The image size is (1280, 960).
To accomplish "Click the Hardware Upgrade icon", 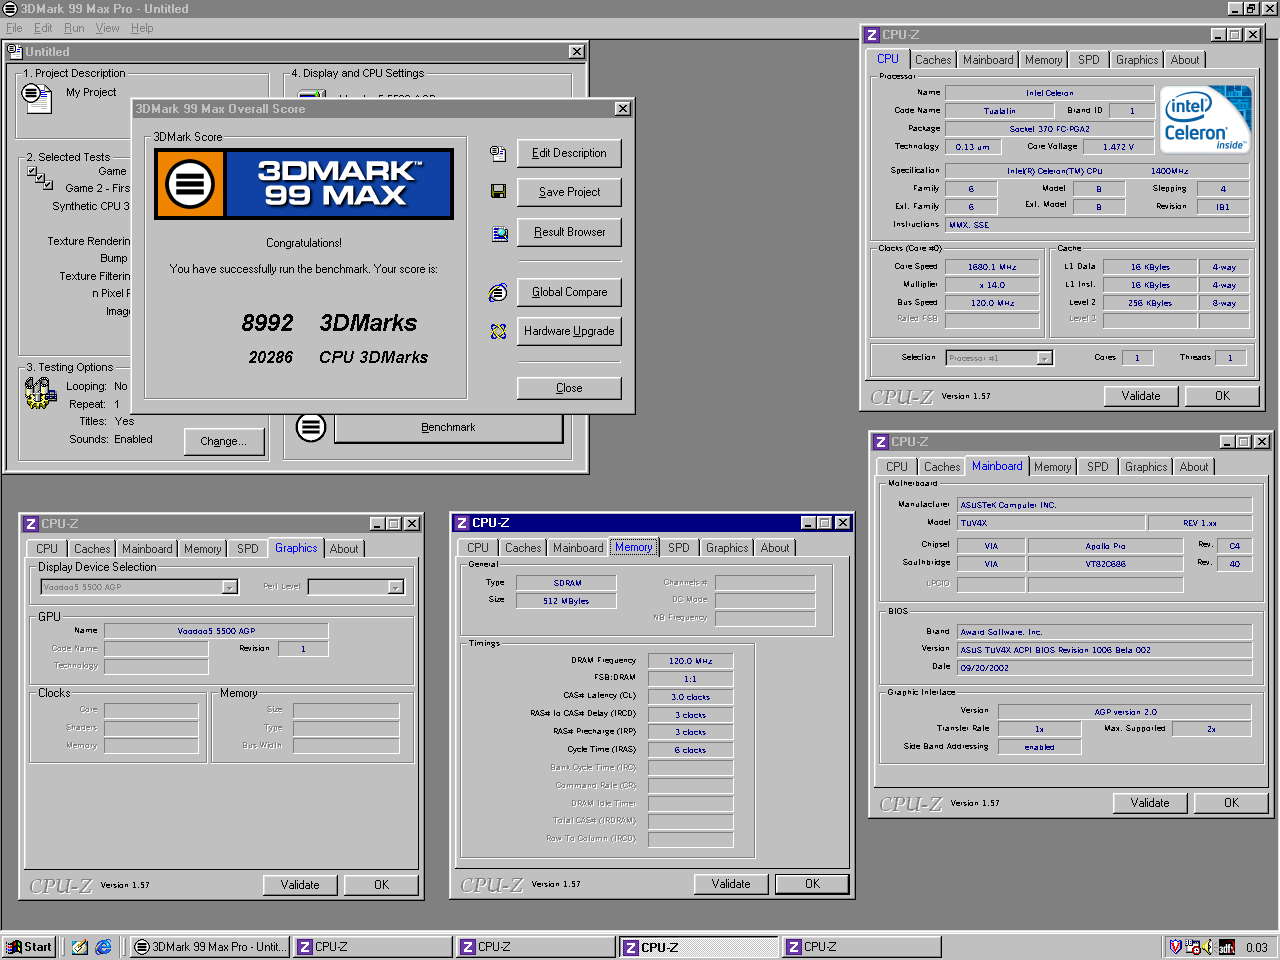I will click(498, 331).
